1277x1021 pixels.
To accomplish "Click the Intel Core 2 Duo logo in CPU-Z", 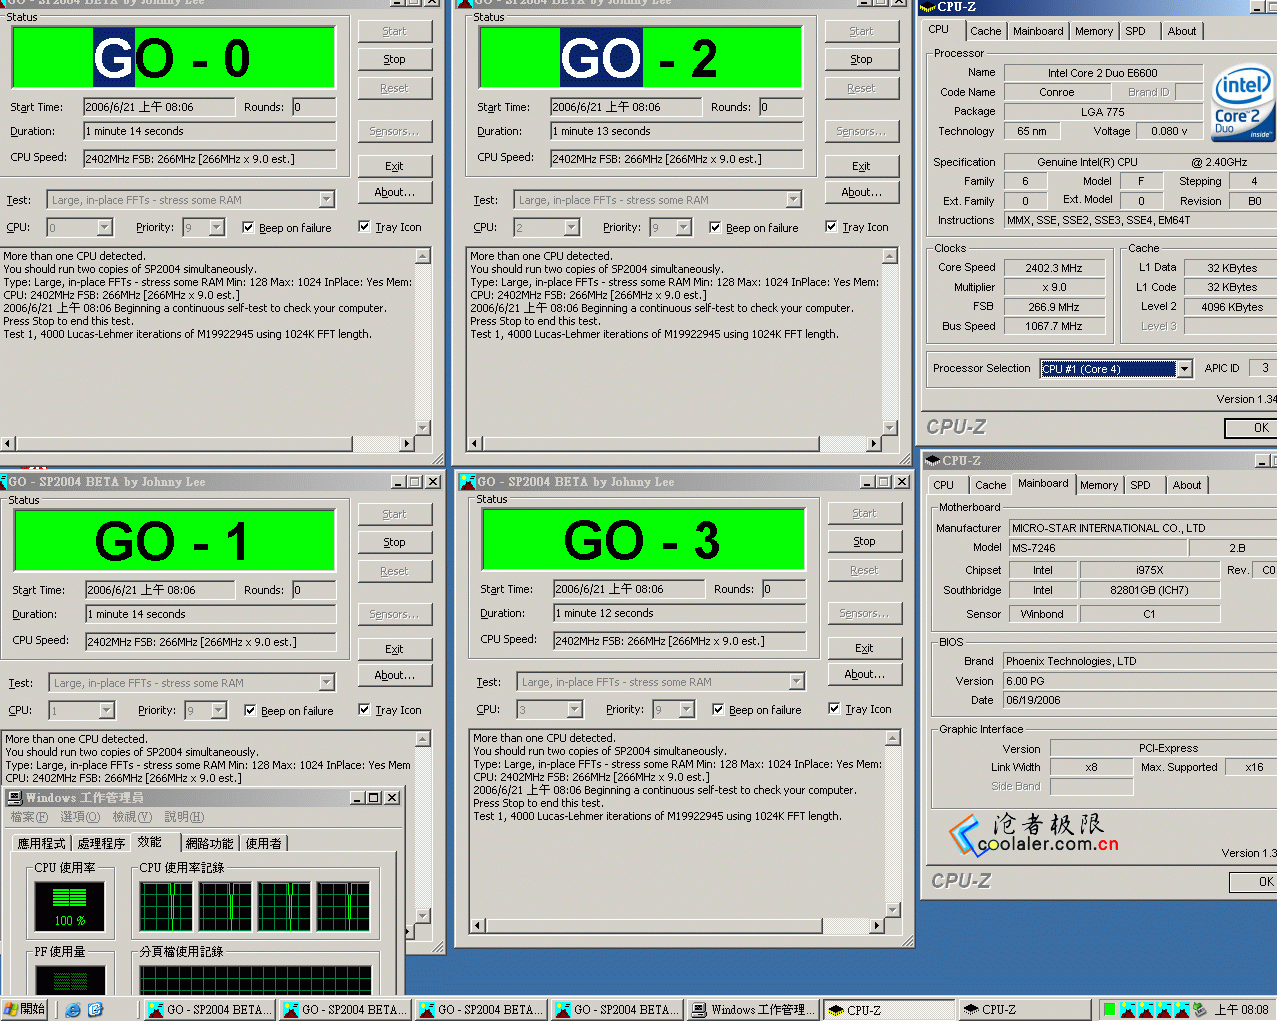I will pos(1243,104).
